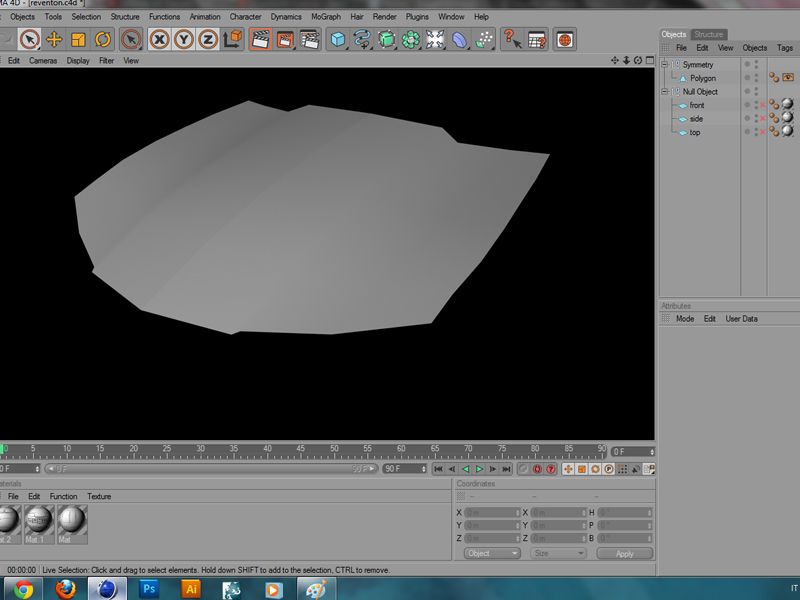Screen dimensions: 800x600
Task: Open the spline tools icon
Action: point(362,39)
